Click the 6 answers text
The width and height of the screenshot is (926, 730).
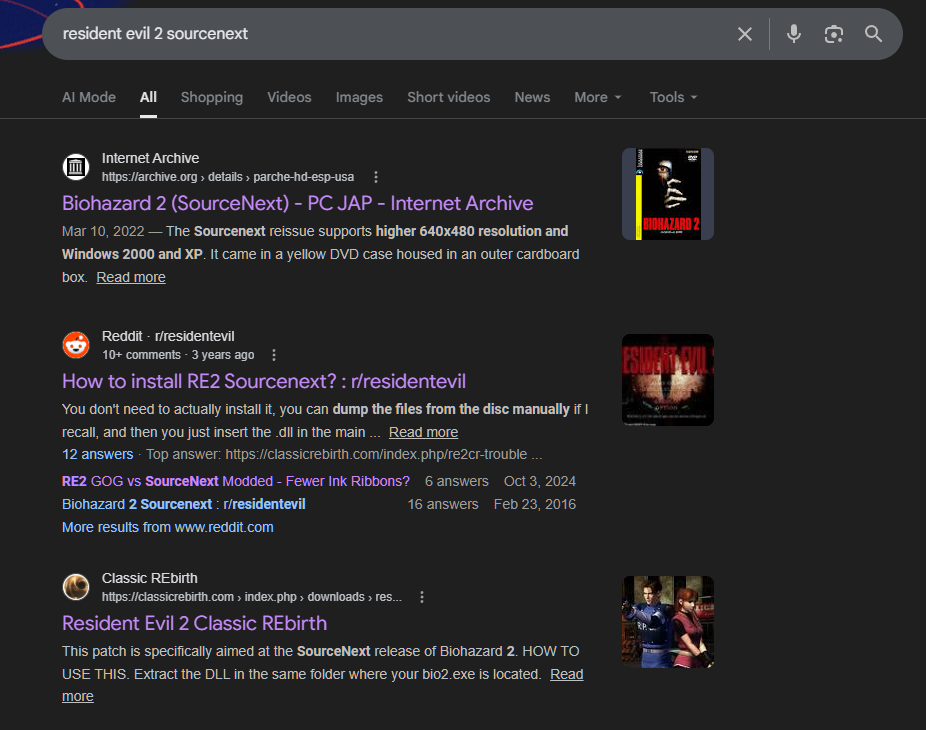click(x=457, y=481)
